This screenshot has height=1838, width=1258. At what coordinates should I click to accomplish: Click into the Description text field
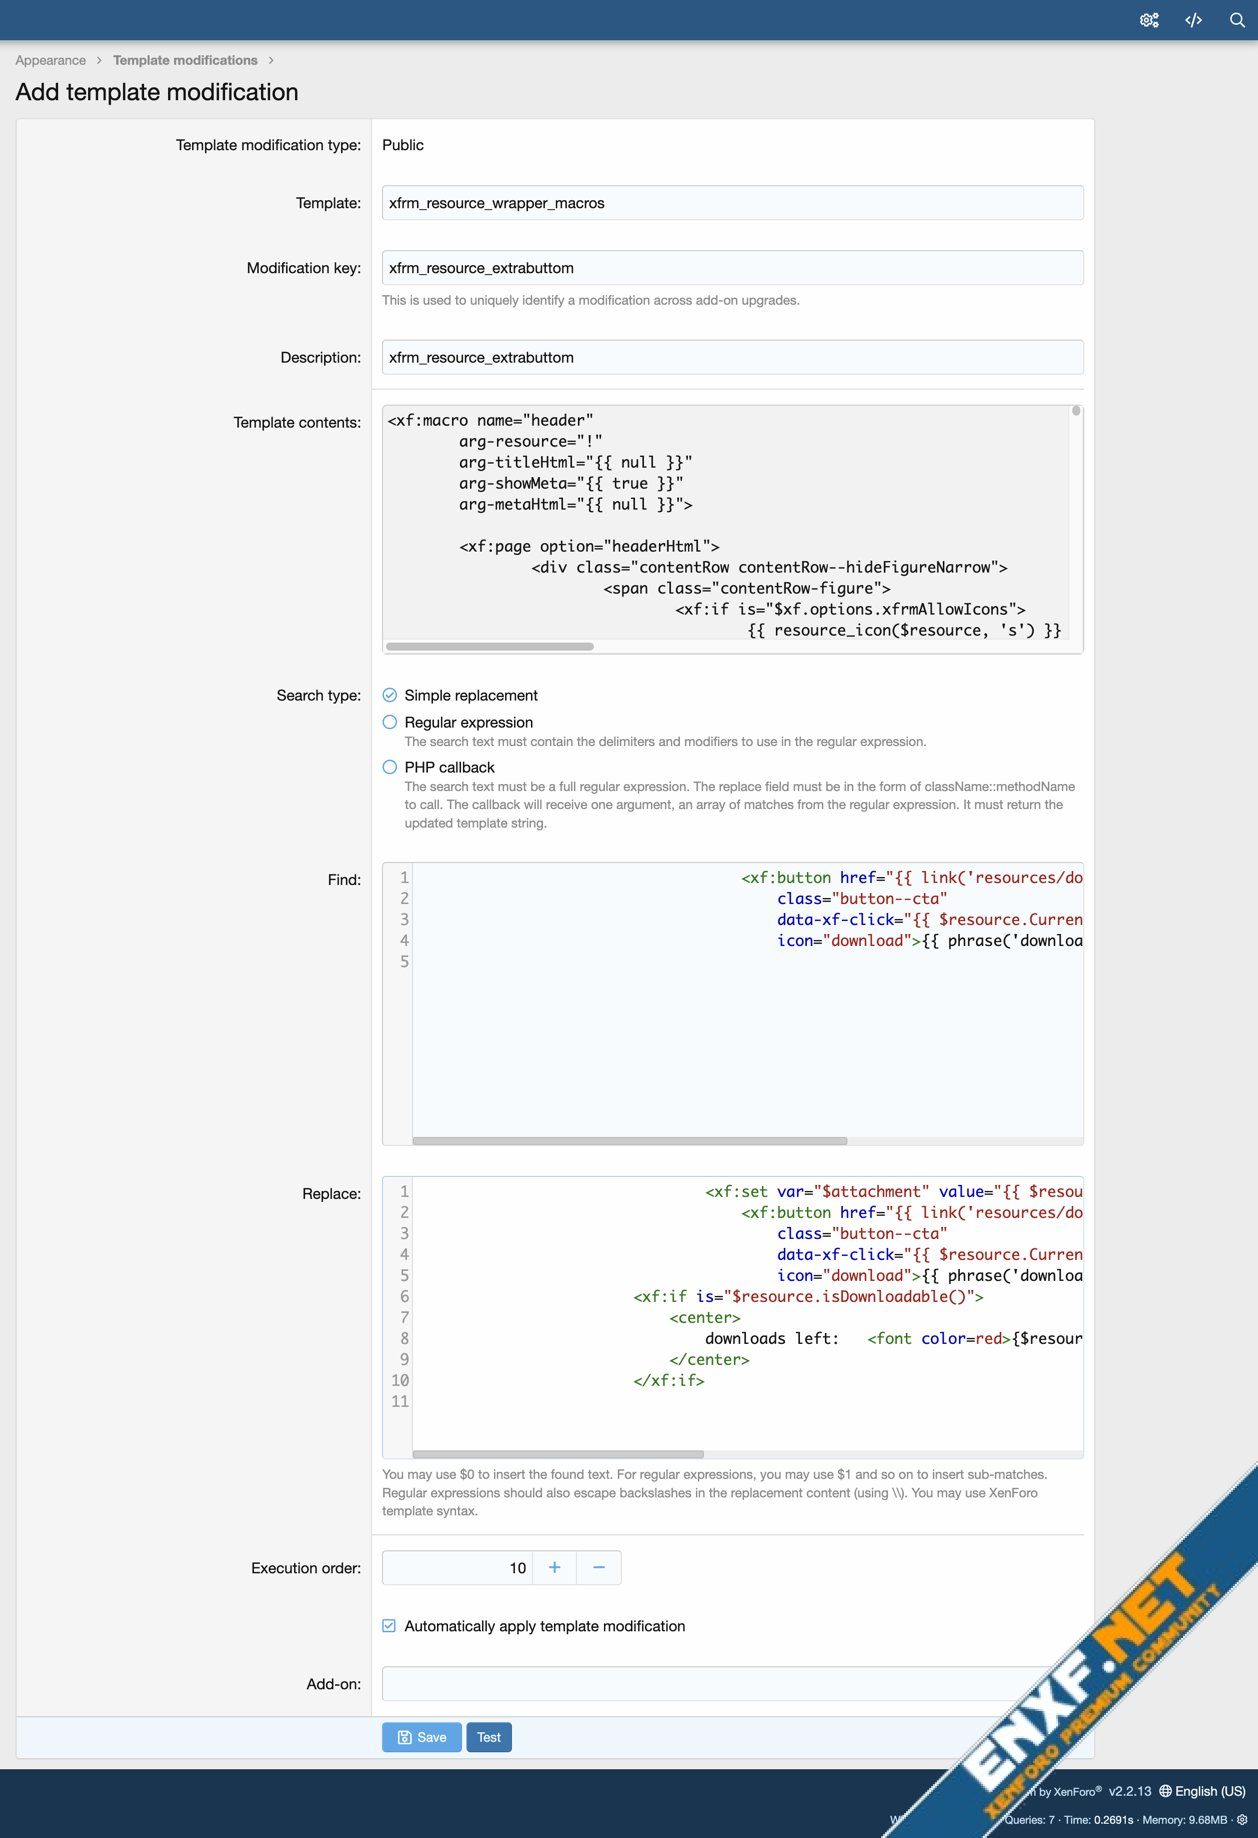coord(732,357)
